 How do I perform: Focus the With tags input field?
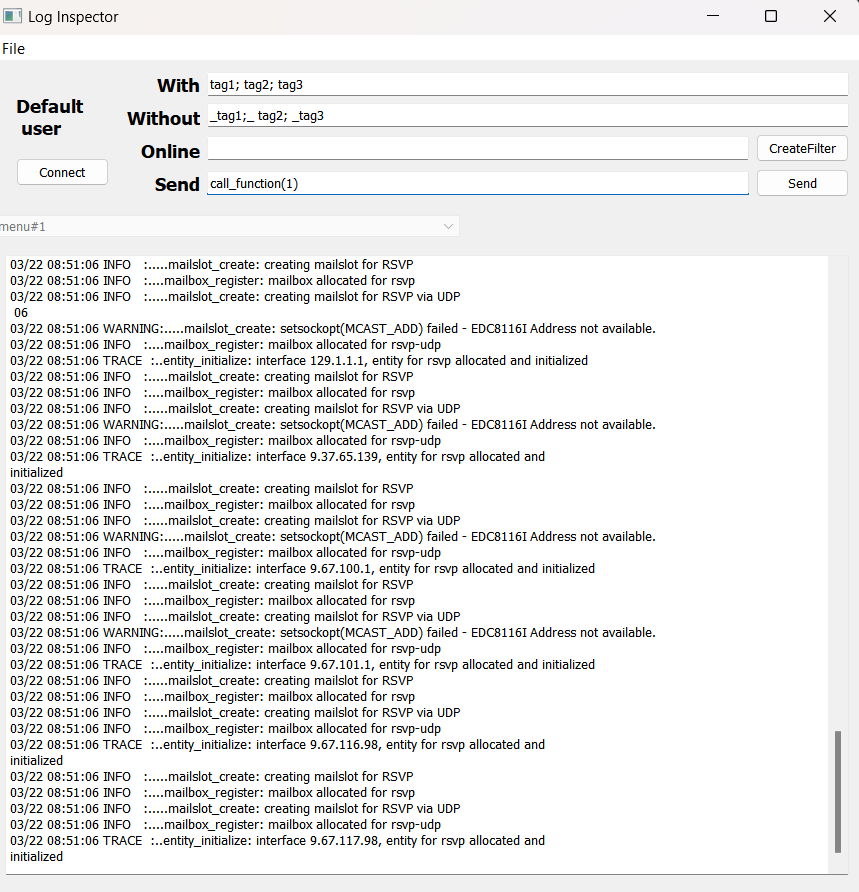(x=527, y=85)
